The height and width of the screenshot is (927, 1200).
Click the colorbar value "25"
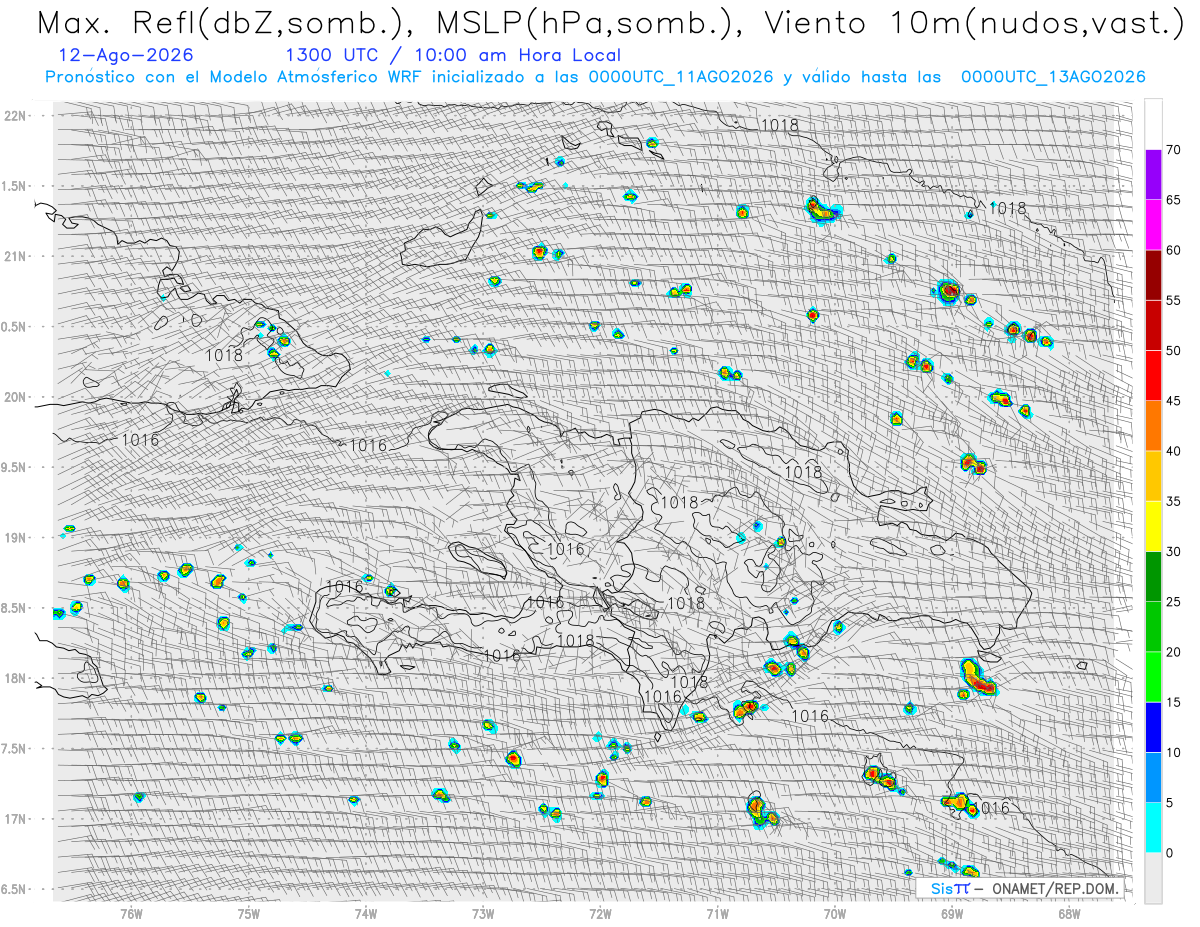pyautogui.click(x=1173, y=602)
